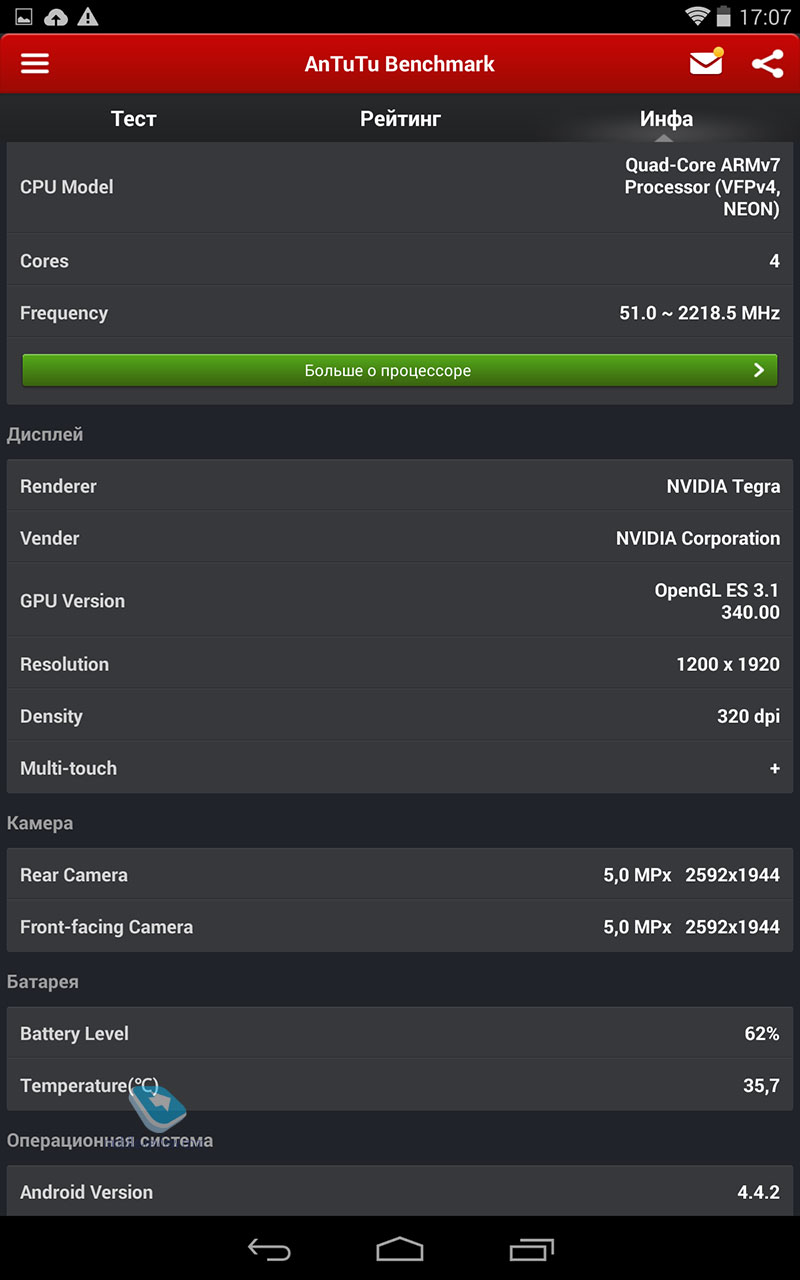Tap the Wi-Fi status icon
The height and width of the screenshot is (1280, 800).
tap(697, 16)
